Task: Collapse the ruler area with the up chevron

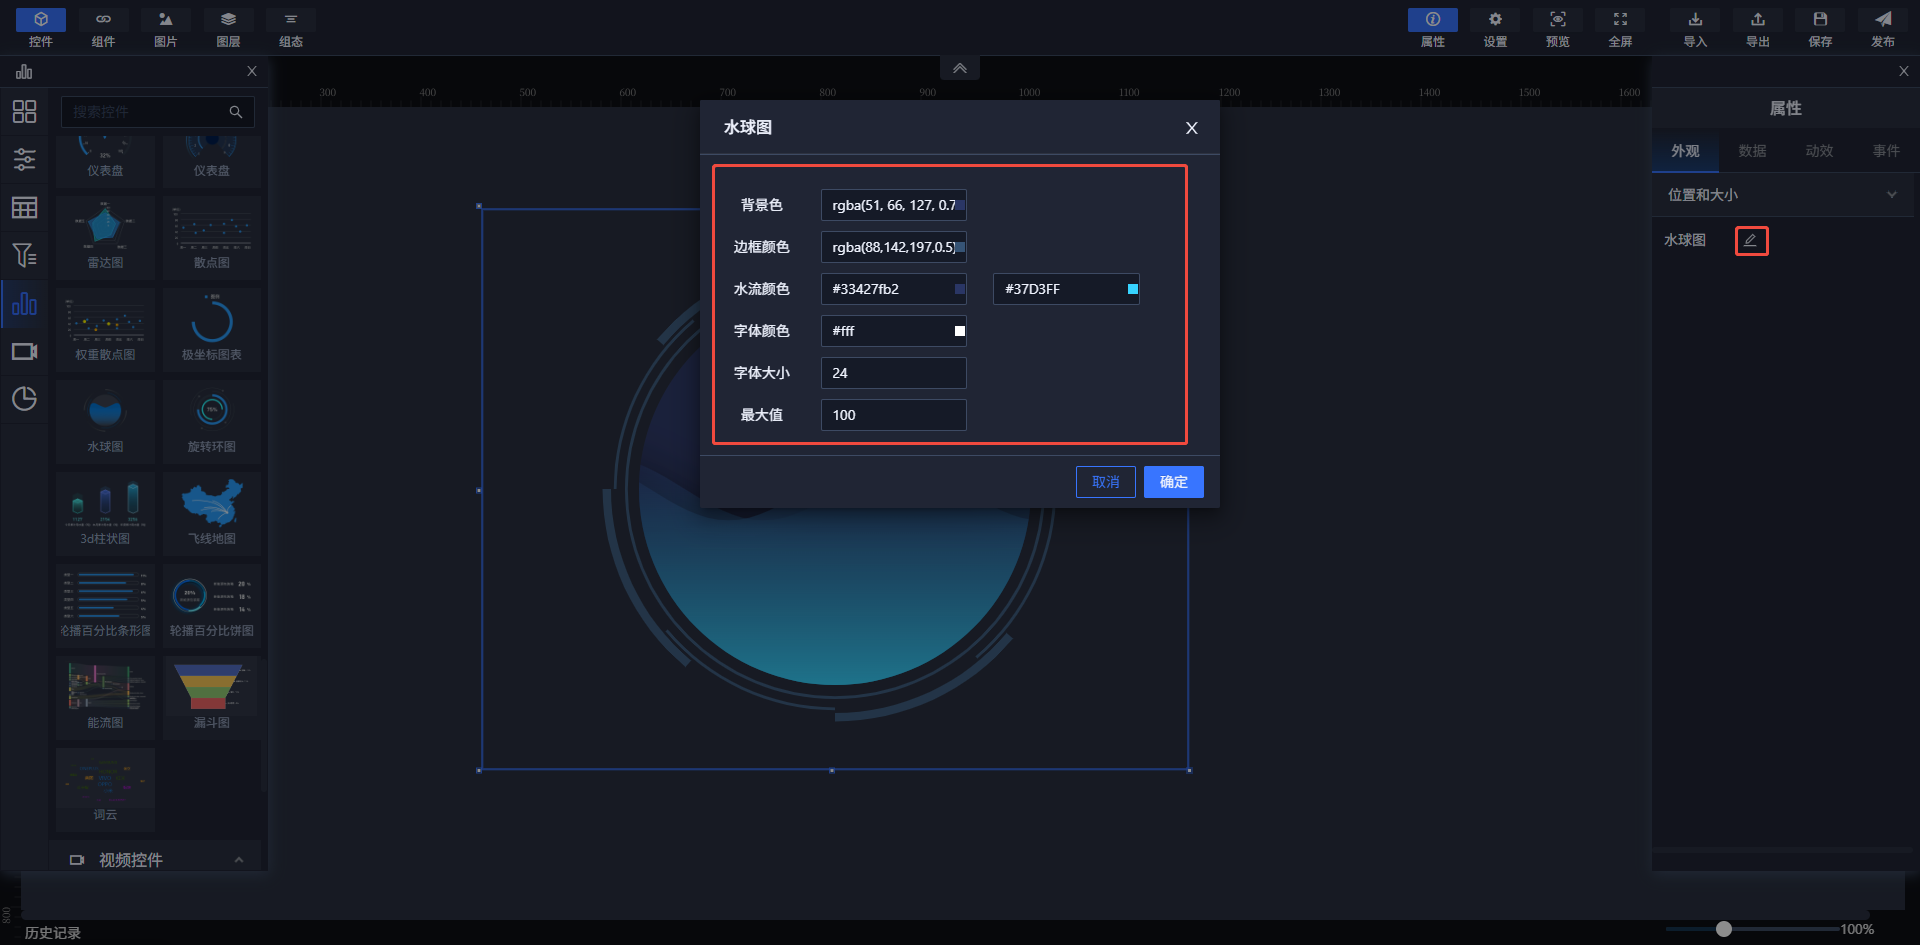Action: [960, 68]
